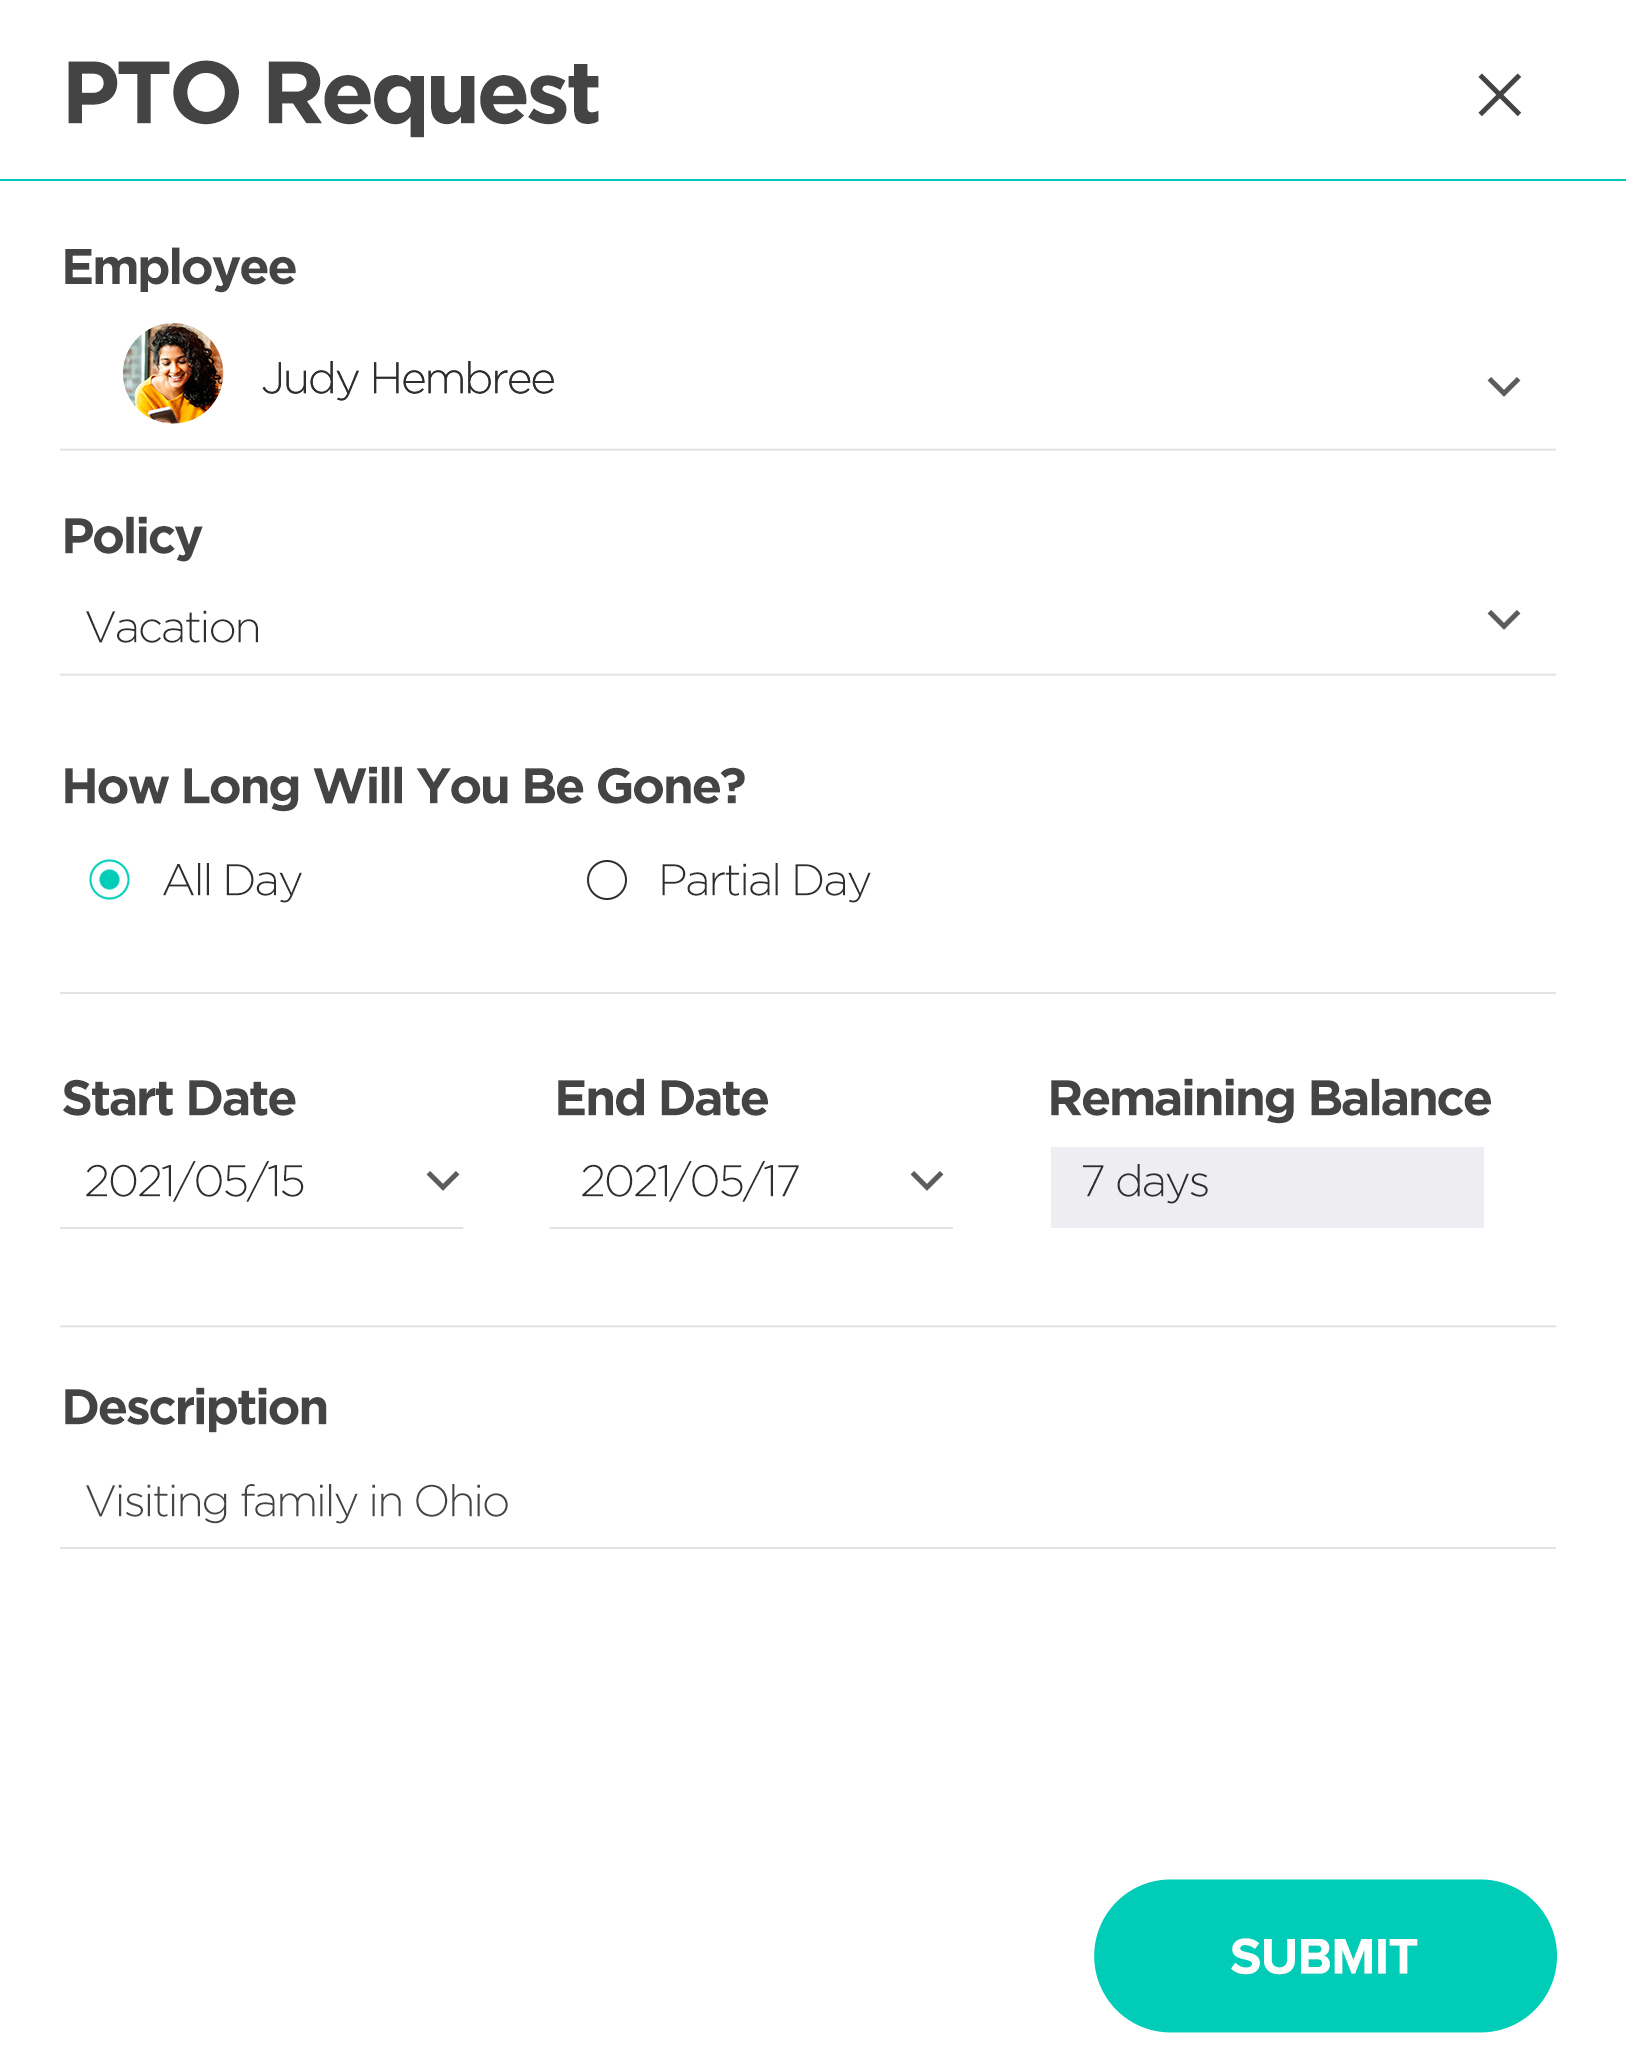Click the Judy Hembree employee name

[408, 379]
